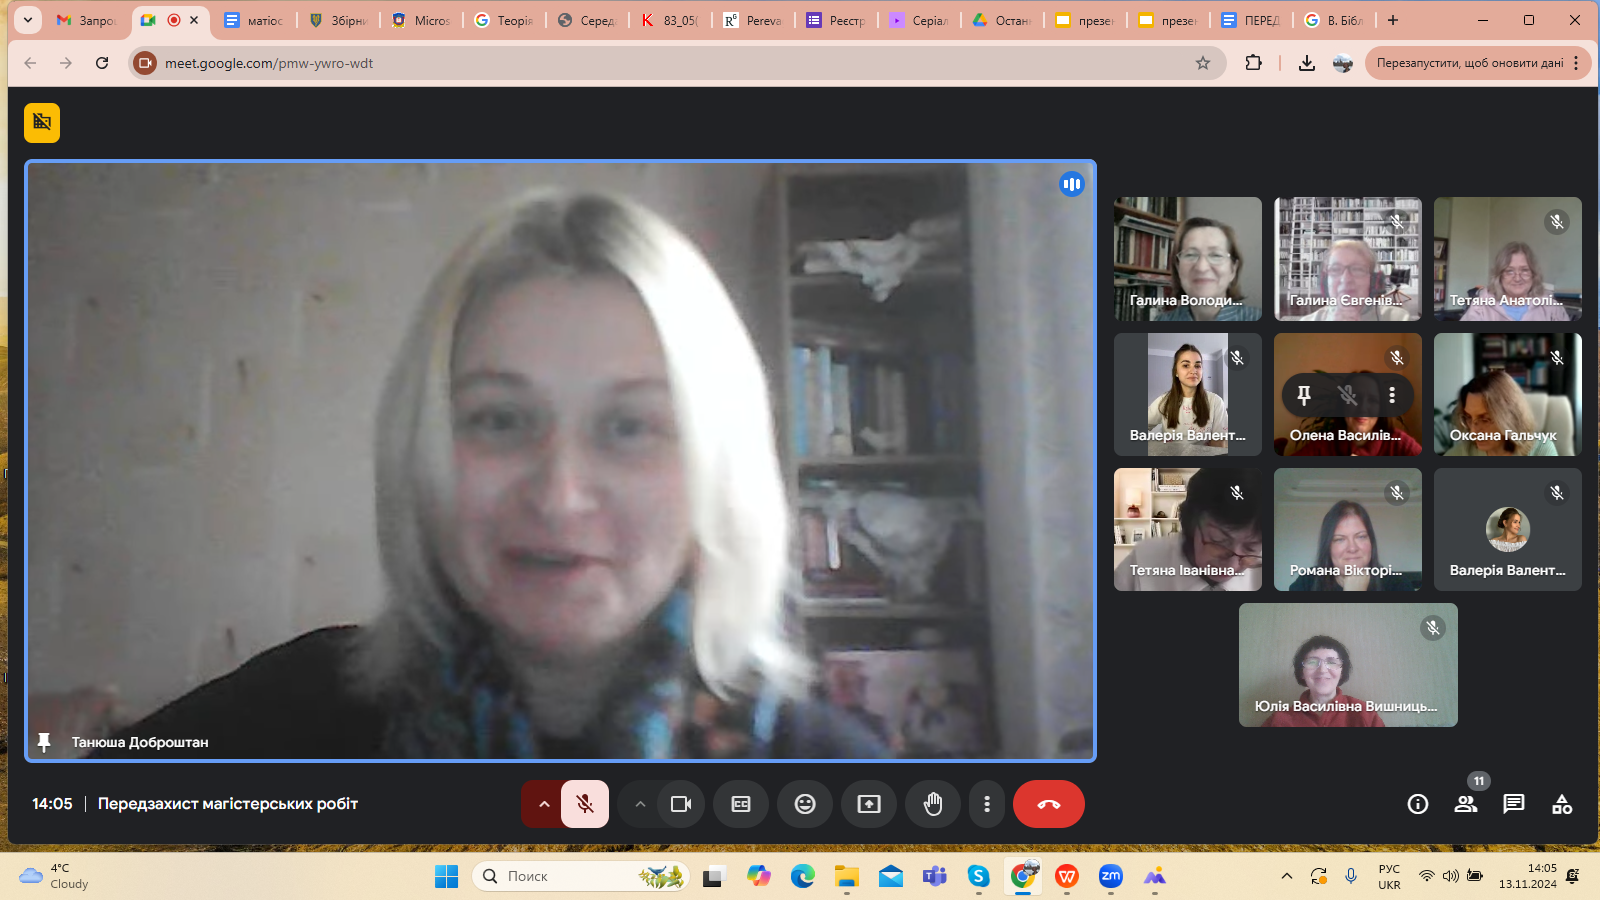
Task: Unmute the microphone
Action: click(585, 804)
